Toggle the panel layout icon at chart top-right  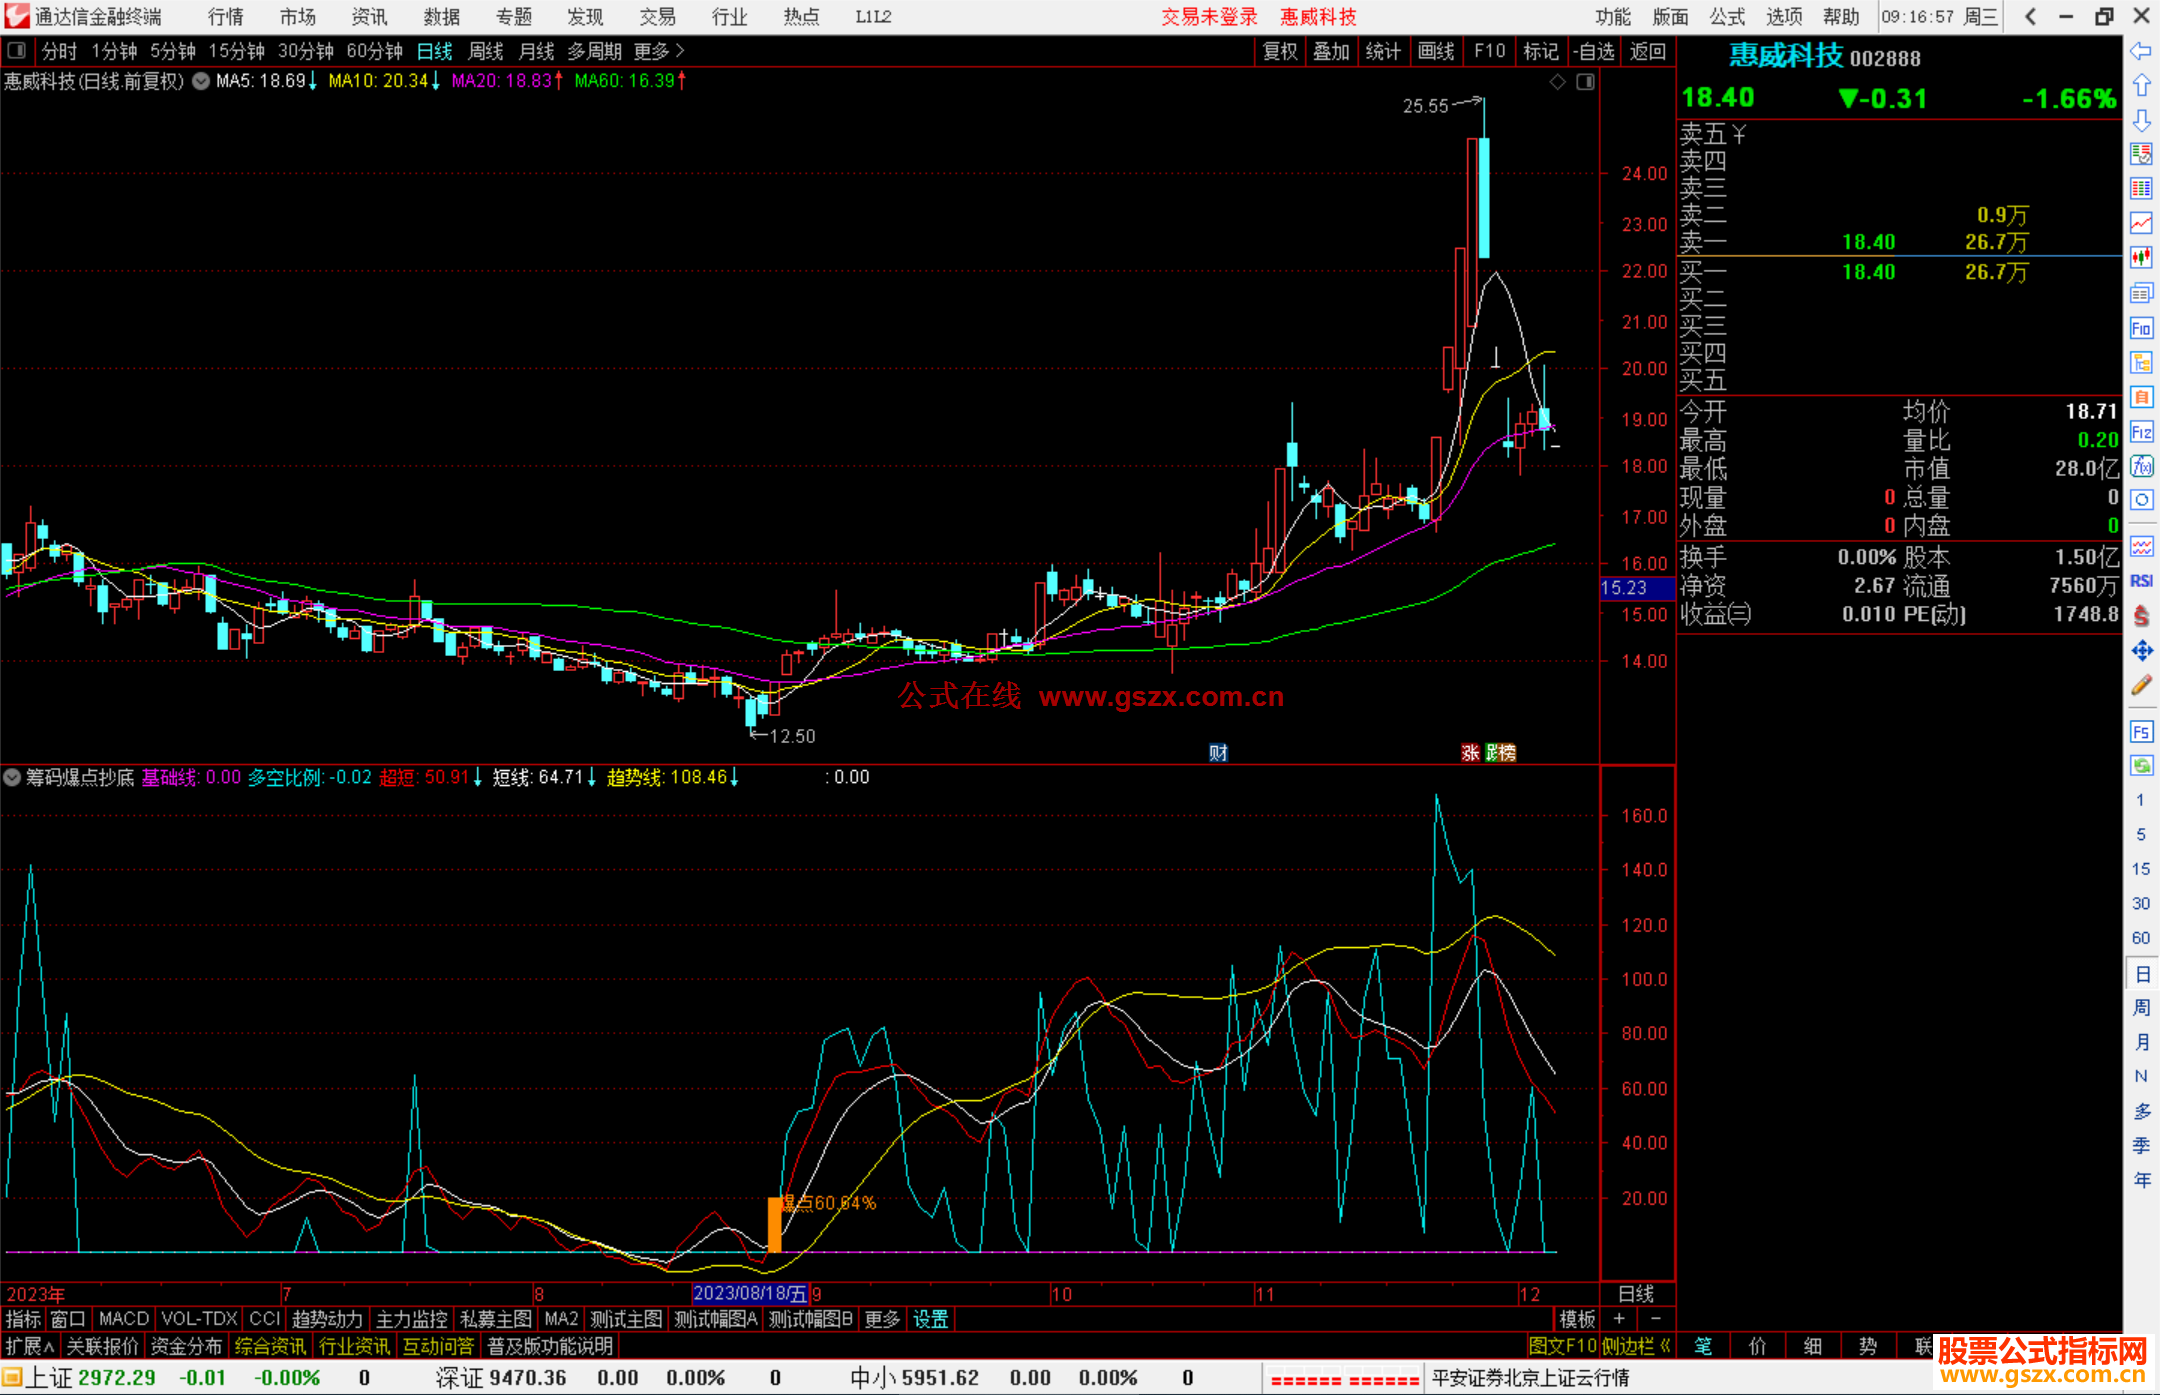[x=1585, y=82]
